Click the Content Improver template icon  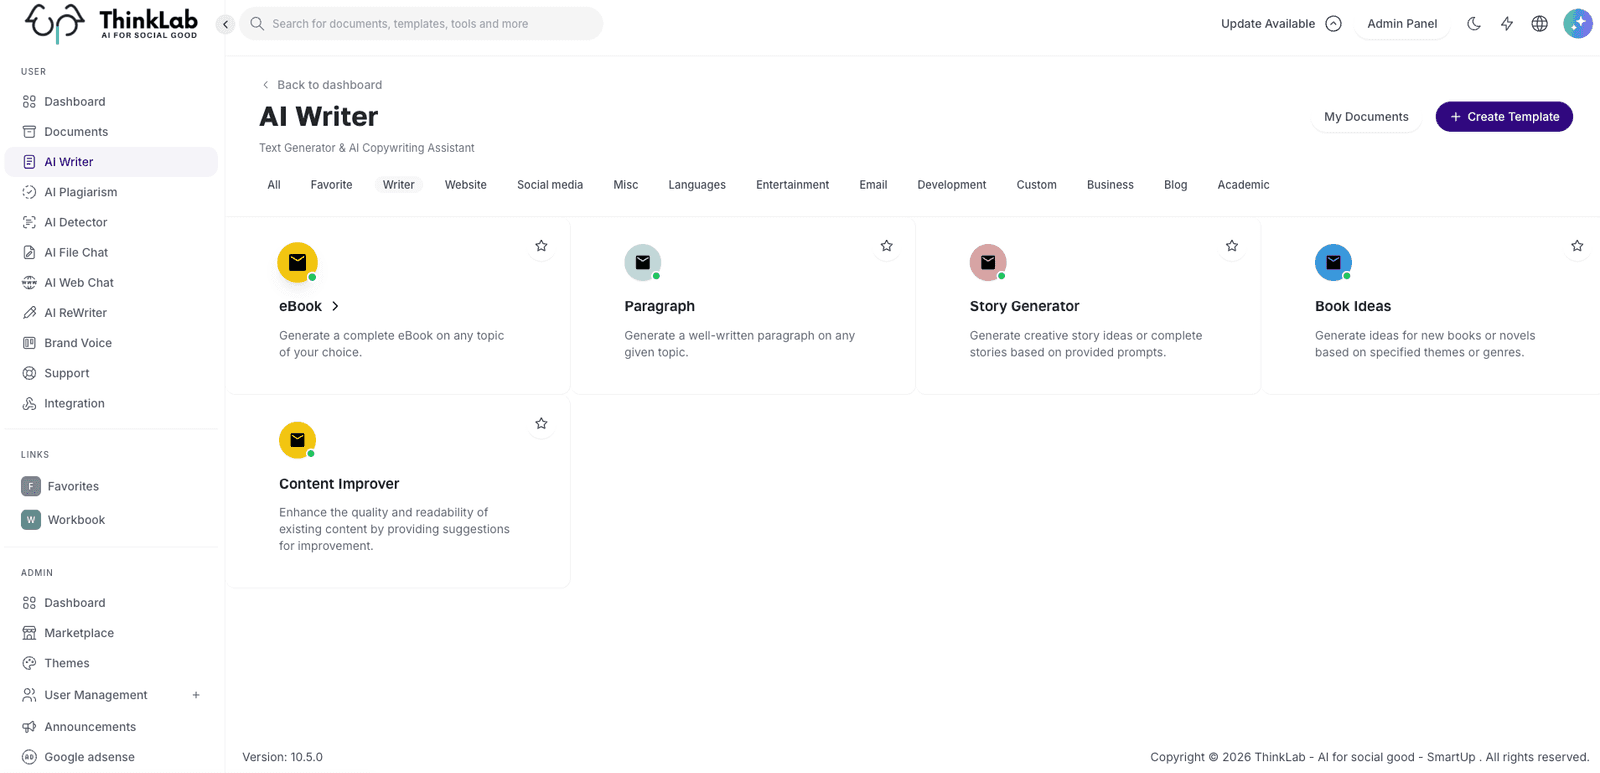[297, 440]
